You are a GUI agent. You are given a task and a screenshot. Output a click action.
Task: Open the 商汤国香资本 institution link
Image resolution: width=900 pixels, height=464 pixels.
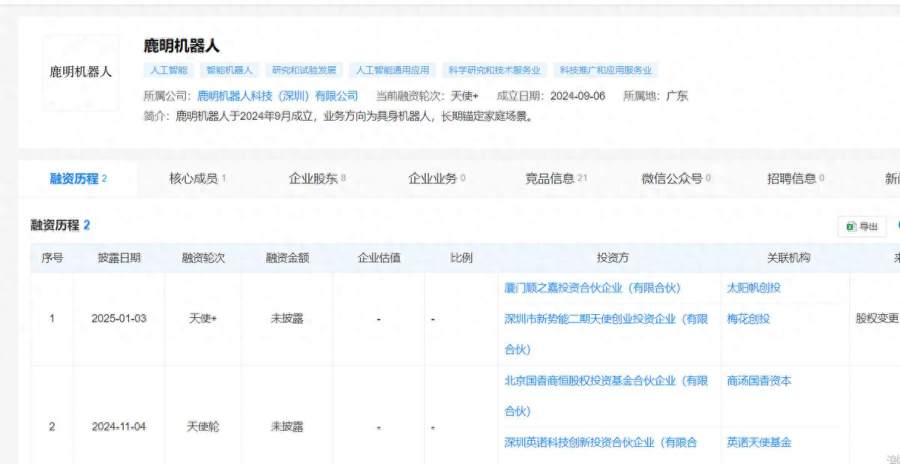point(759,381)
